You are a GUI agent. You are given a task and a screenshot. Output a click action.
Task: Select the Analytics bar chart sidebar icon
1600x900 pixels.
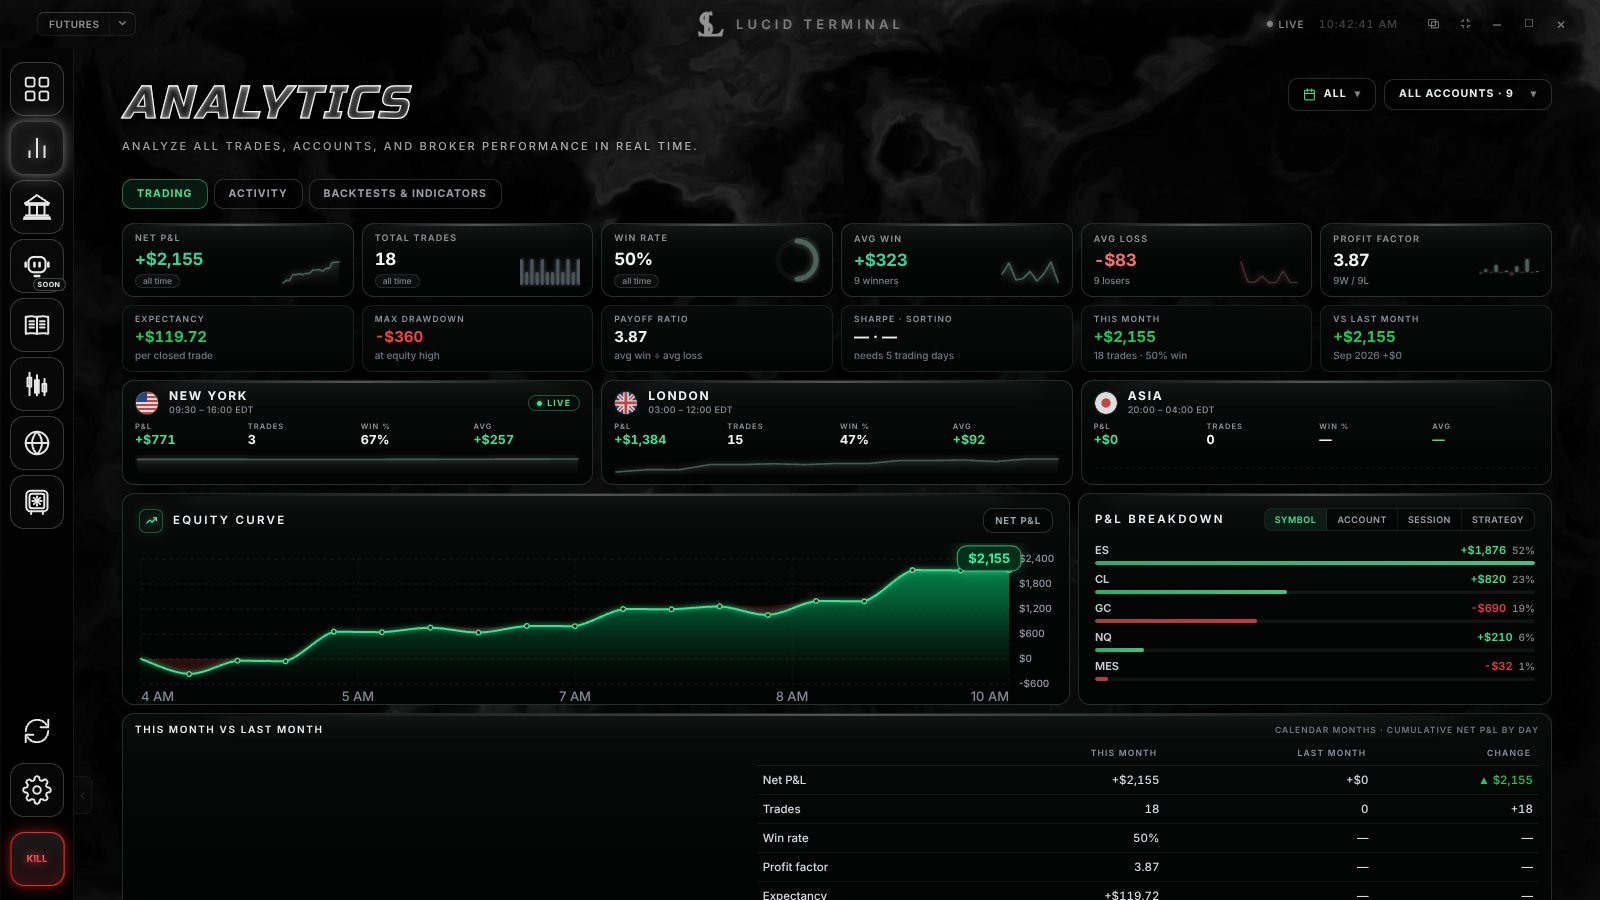pyautogui.click(x=37, y=148)
